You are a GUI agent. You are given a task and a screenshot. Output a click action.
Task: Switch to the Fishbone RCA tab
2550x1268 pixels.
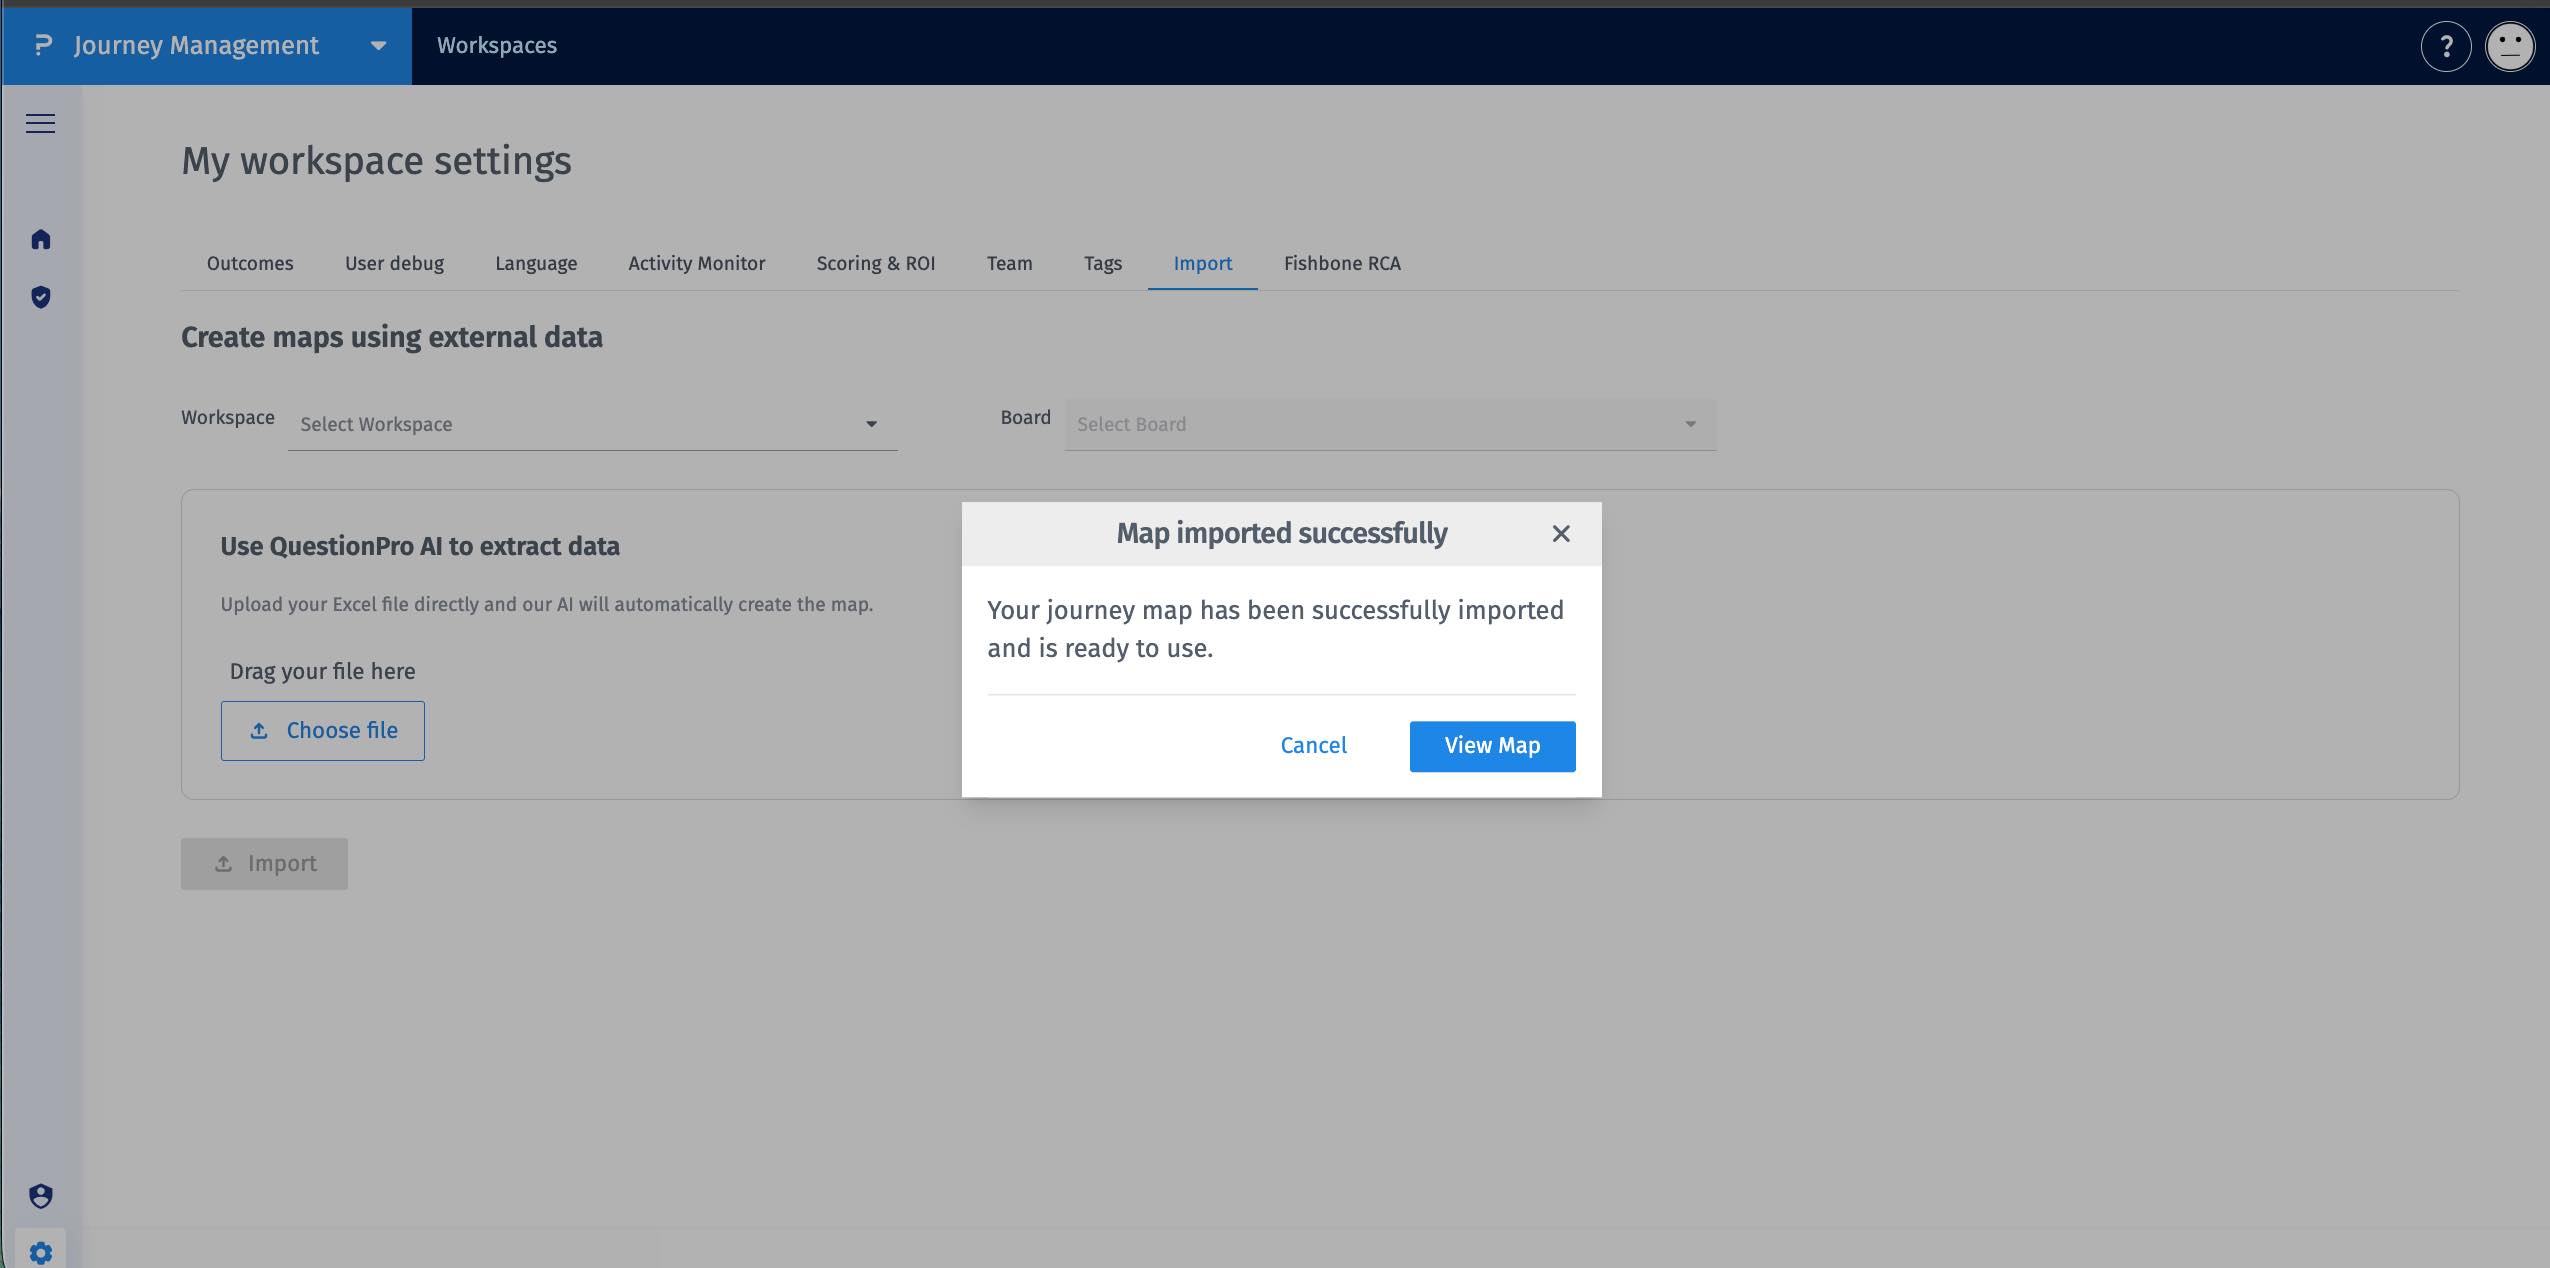1340,263
